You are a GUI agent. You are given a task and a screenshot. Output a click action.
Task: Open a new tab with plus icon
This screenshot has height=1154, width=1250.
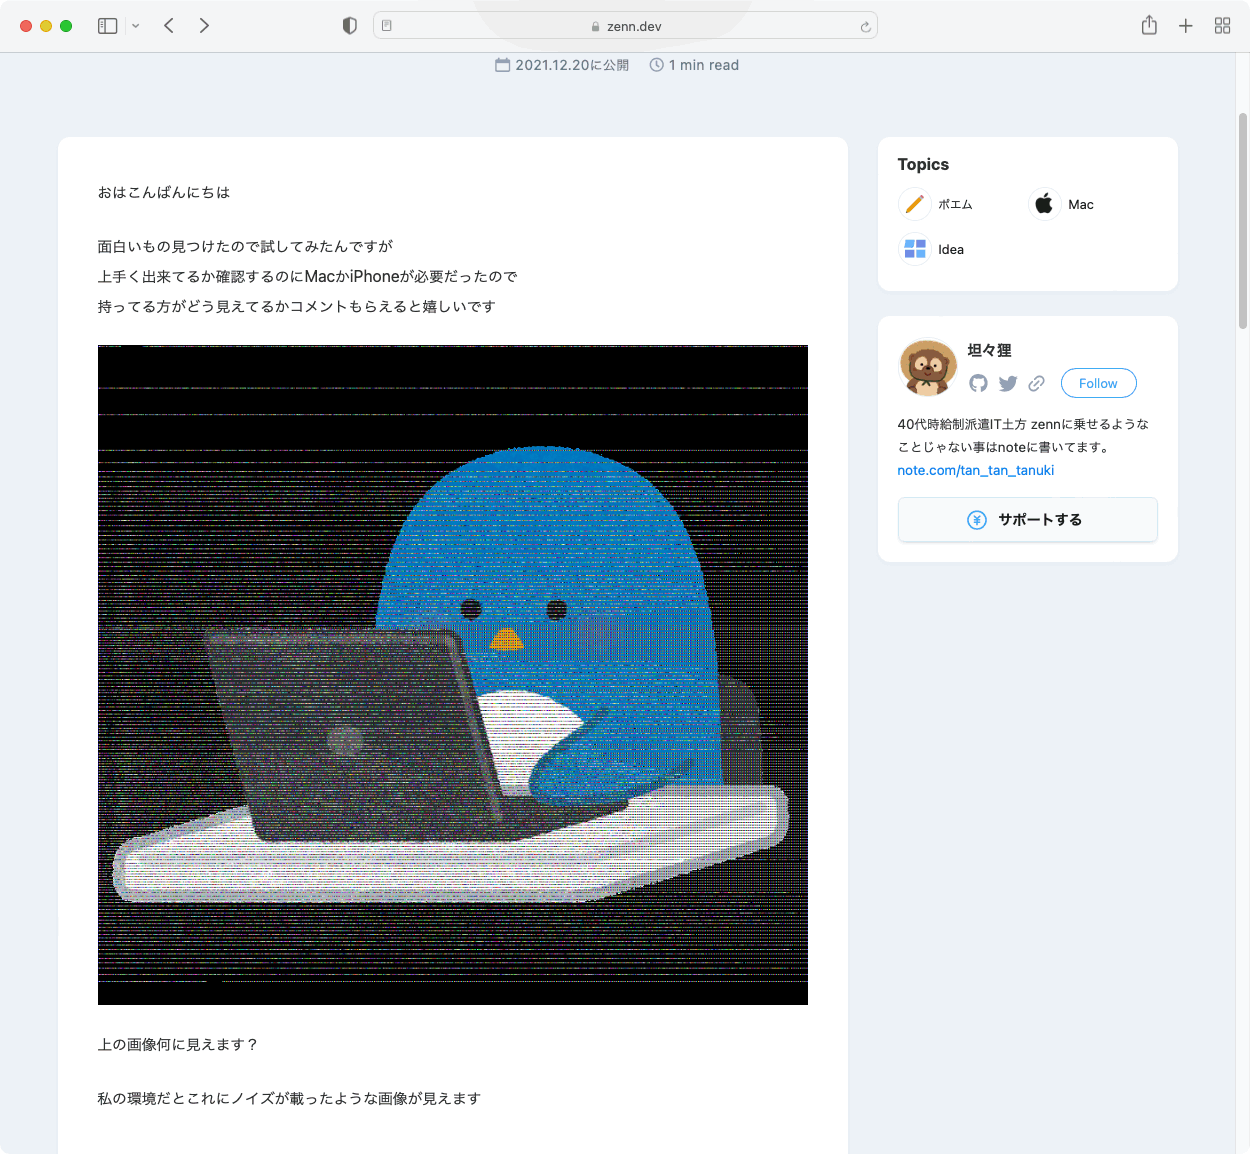coord(1186,26)
